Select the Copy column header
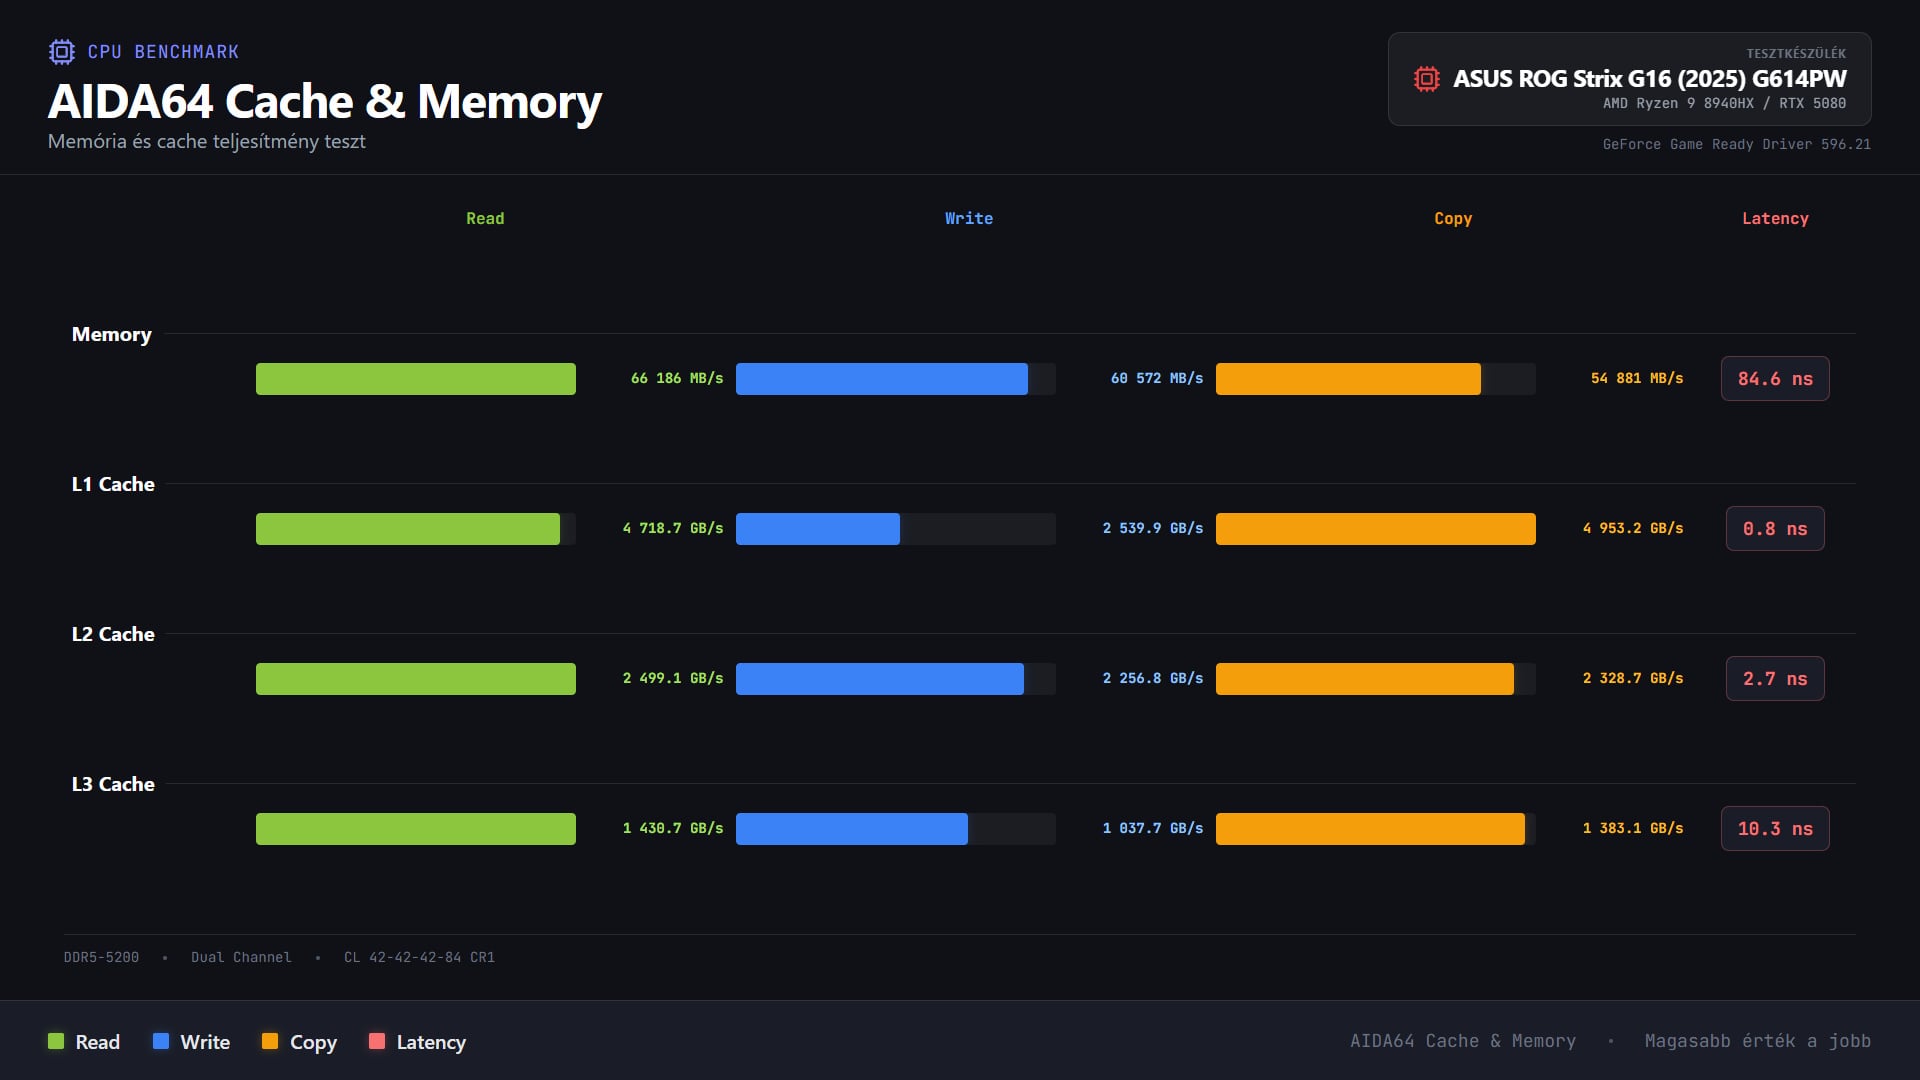Image resolution: width=1920 pixels, height=1080 pixels. [x=1452, y=218]
